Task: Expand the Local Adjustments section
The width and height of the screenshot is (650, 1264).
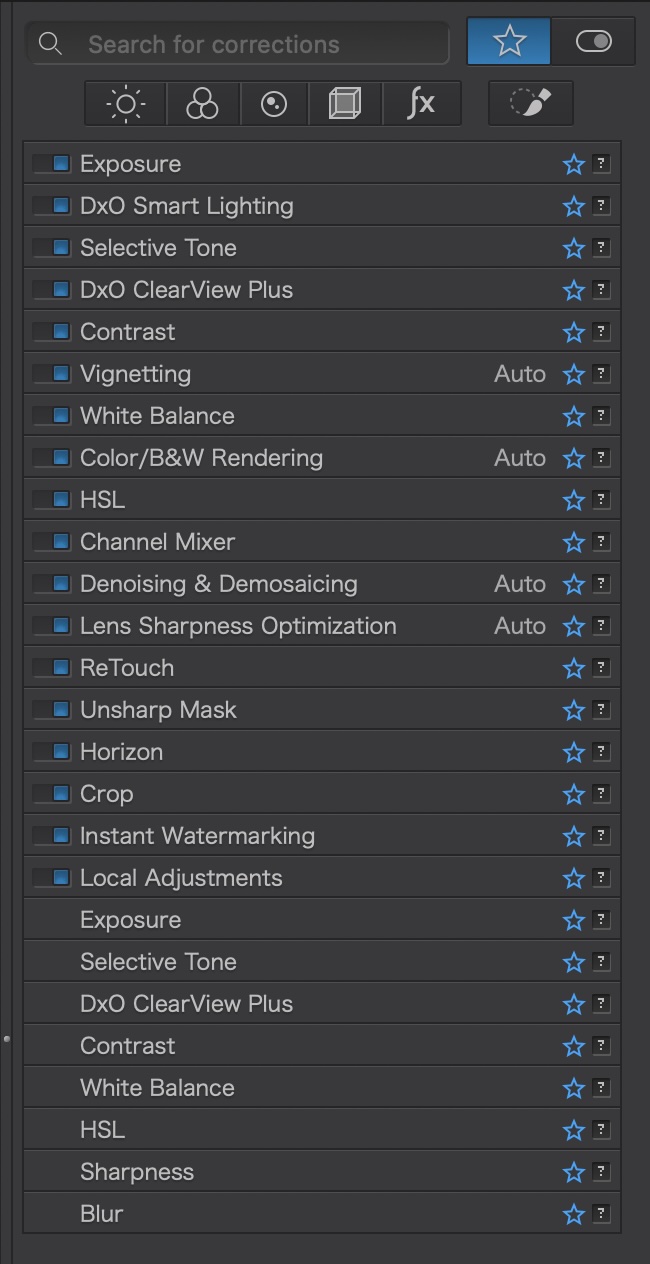Action: pyautogui.click(x=181, y=878)
